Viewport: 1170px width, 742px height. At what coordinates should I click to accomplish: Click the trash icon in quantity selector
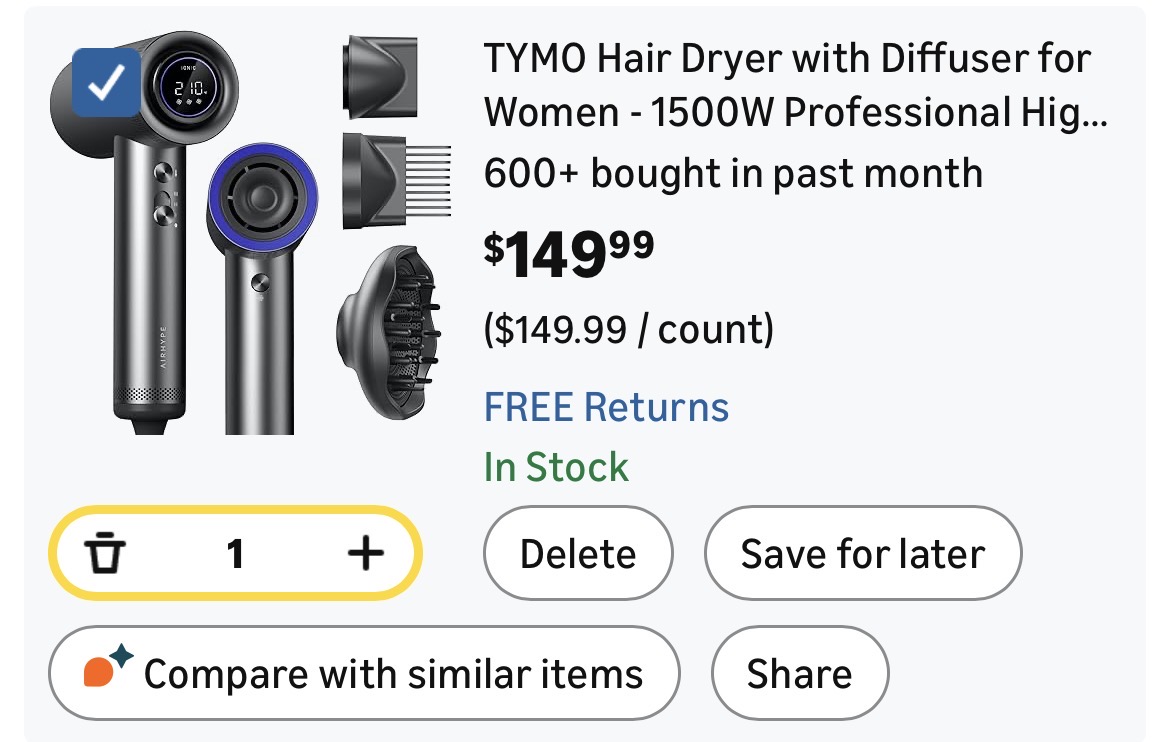coord(104,553)
